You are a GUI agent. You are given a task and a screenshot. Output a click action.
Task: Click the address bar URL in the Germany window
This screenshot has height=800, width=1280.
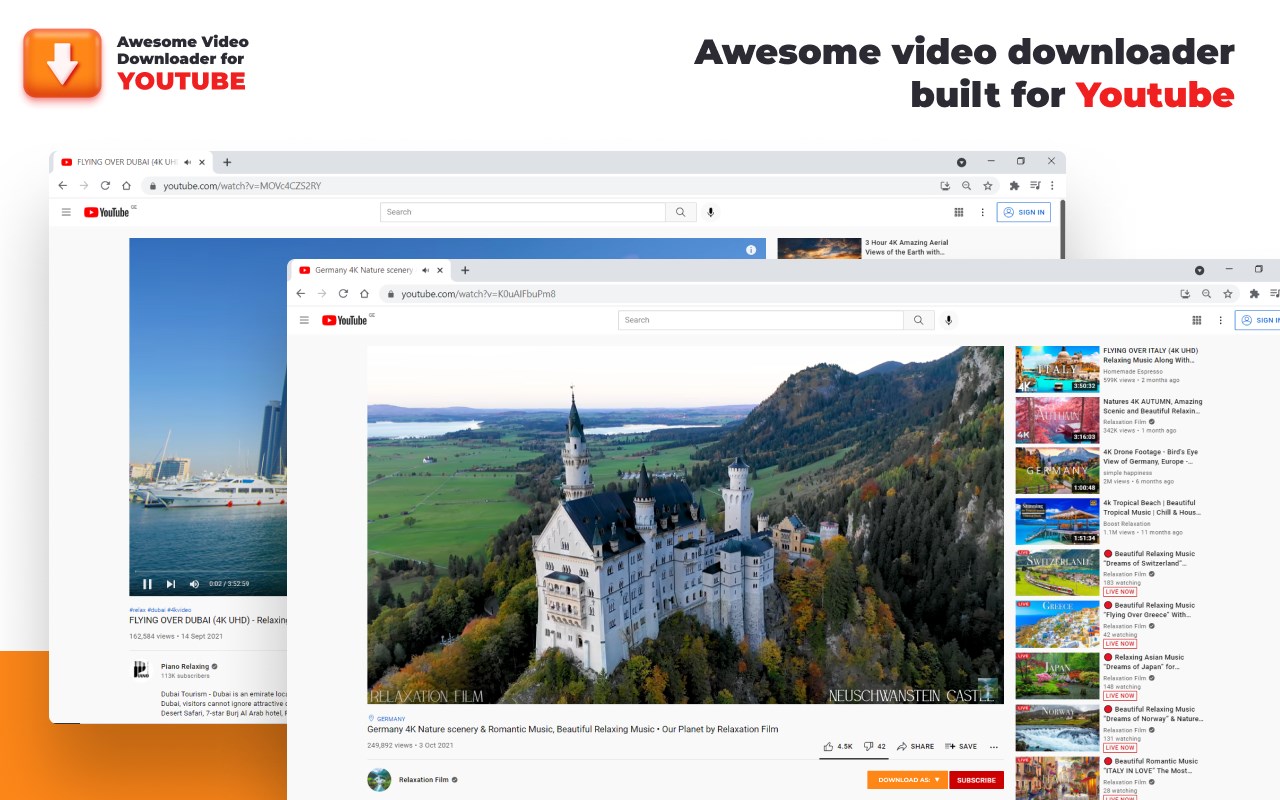tap(478, 294)
